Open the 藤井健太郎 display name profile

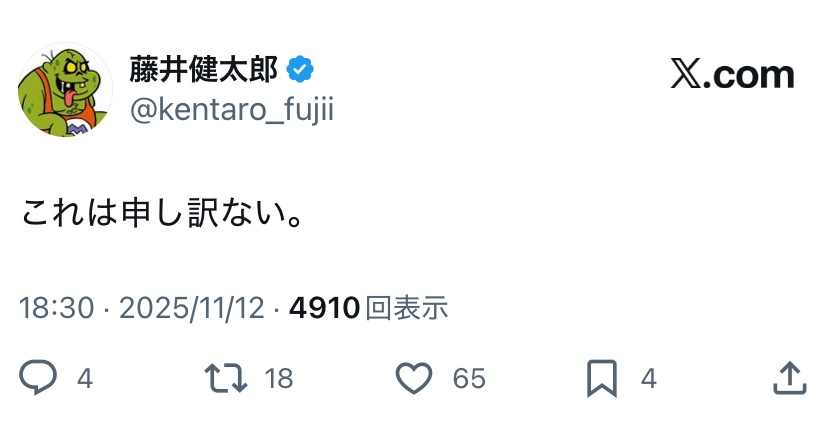[x=204, y=69]
